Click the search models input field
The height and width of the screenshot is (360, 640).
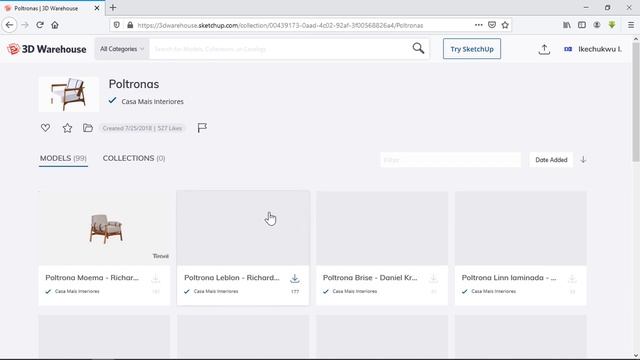(280, 49)
